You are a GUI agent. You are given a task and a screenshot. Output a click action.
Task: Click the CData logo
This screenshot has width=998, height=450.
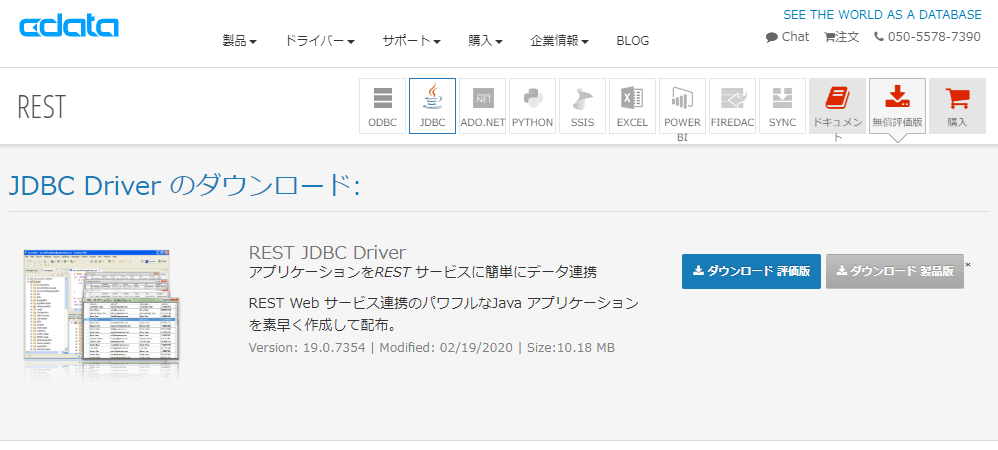tap(69, 27)
